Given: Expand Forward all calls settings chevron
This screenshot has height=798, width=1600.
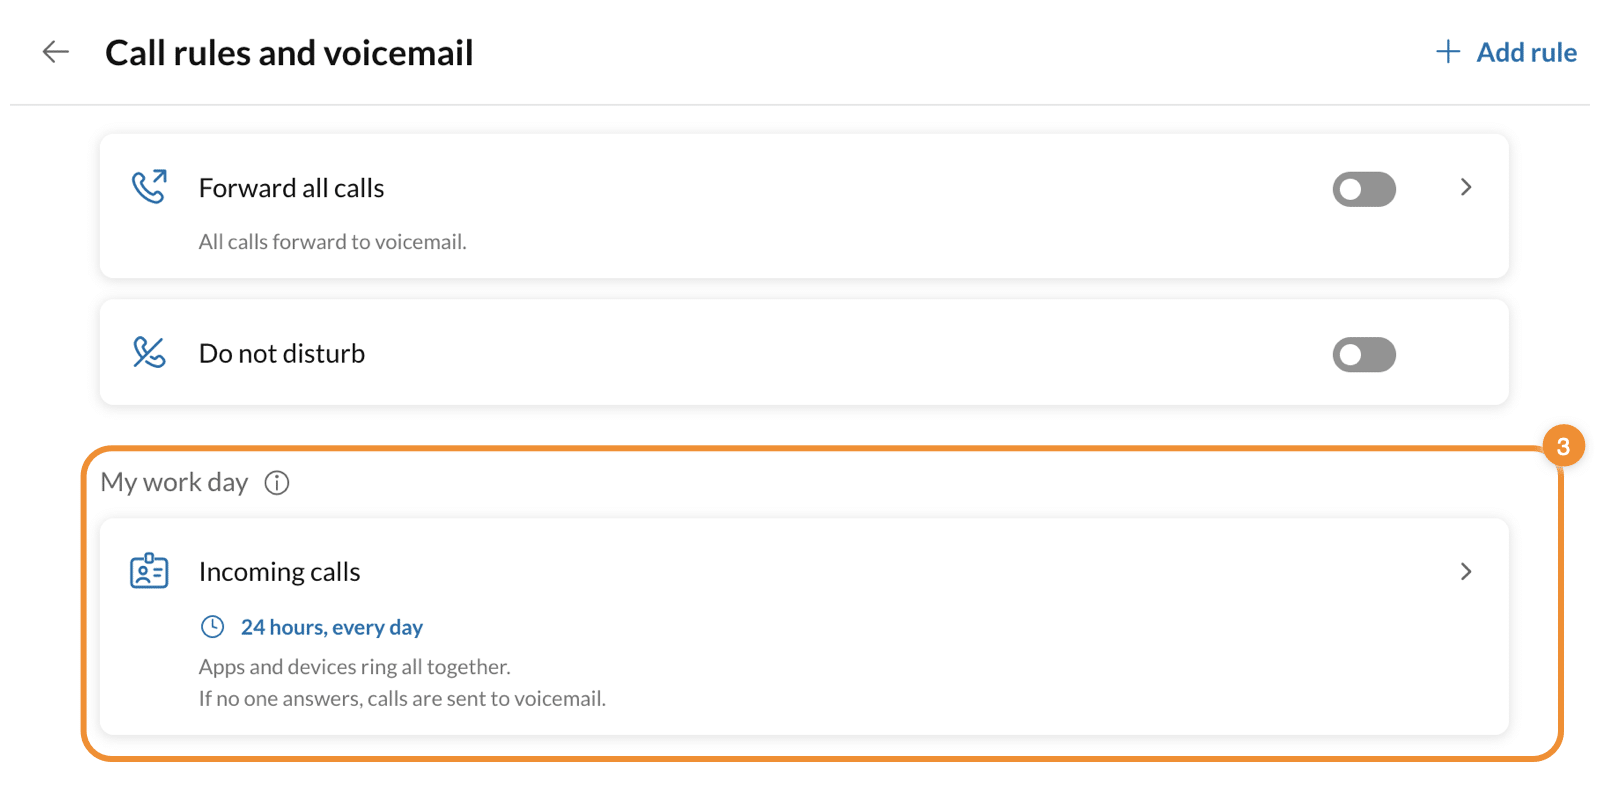Looking at the screenshot, I should [1466, 187].
